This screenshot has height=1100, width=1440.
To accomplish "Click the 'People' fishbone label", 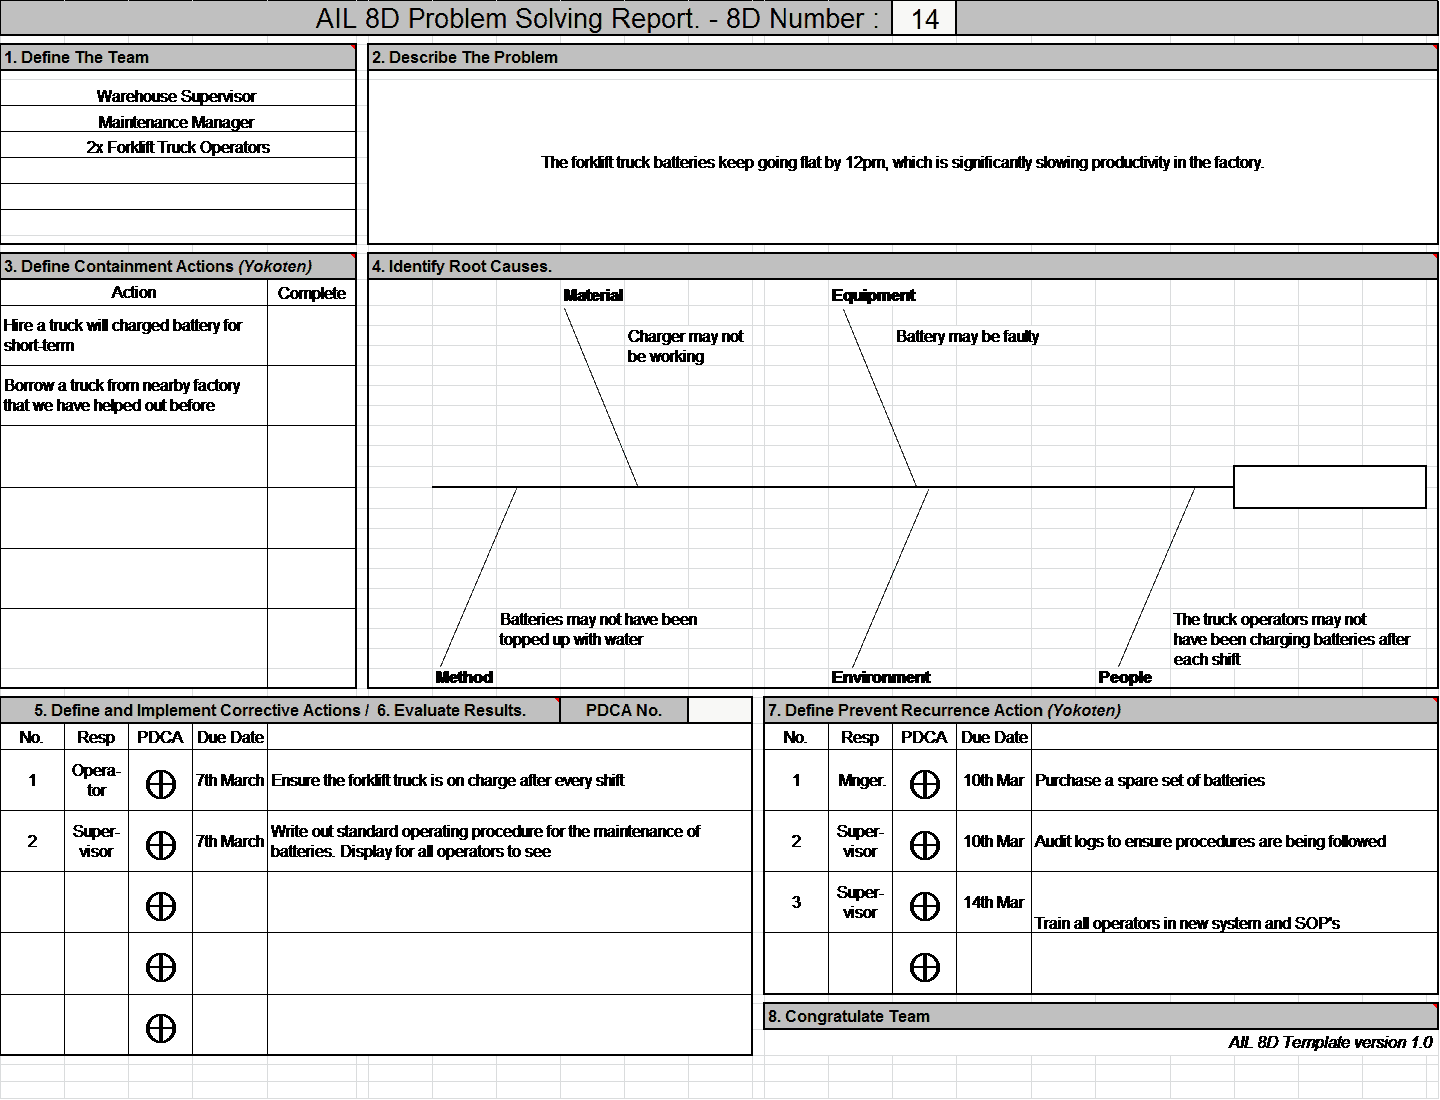I will click(1125, 677).
